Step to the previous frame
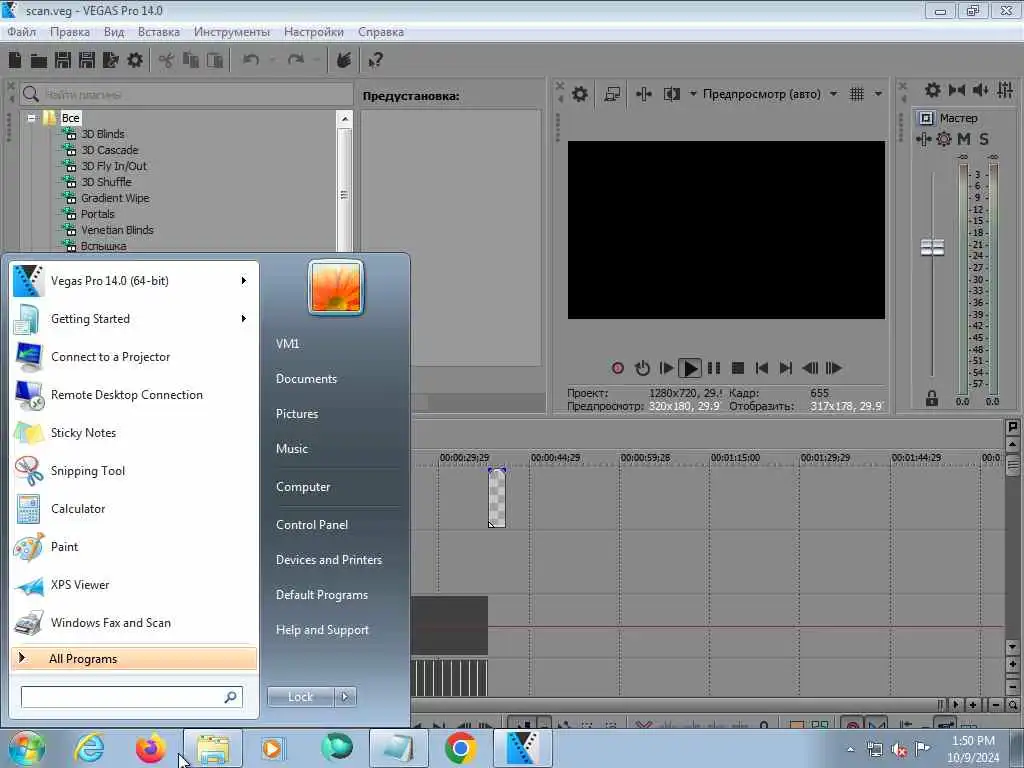This screenshot has height=768, width=1024. click(x=810, y=368)
